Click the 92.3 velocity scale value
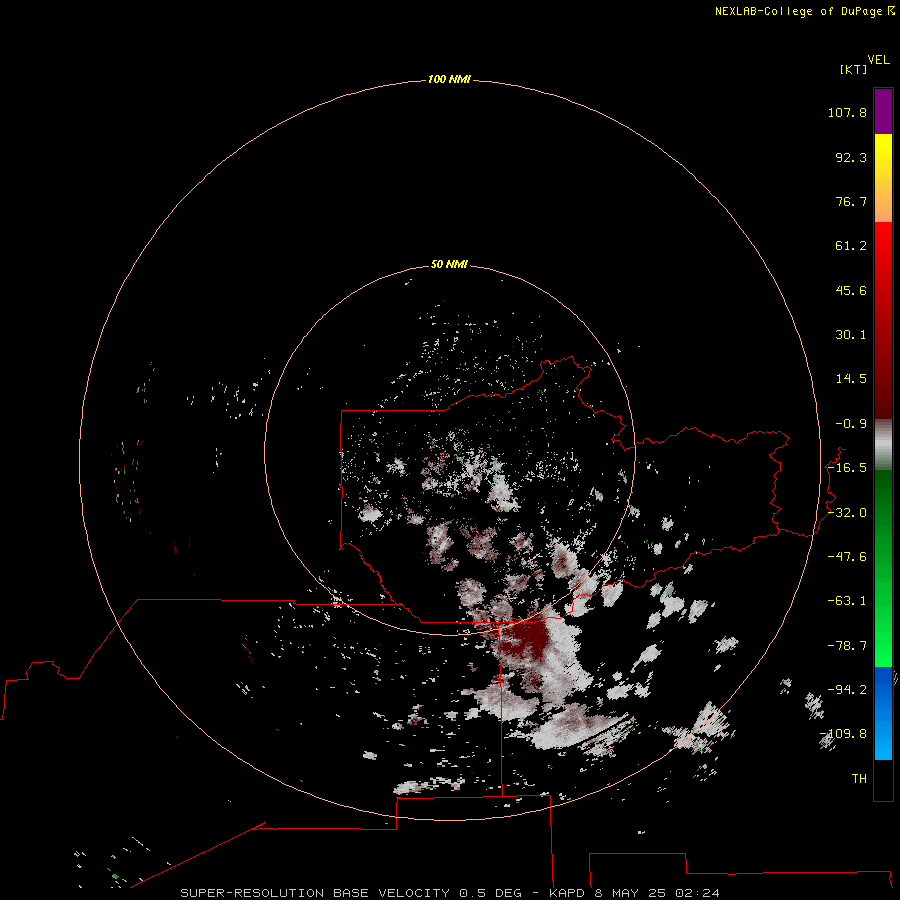Image resolution: width=900 pixels, height=900 pixels. point(851,157)
